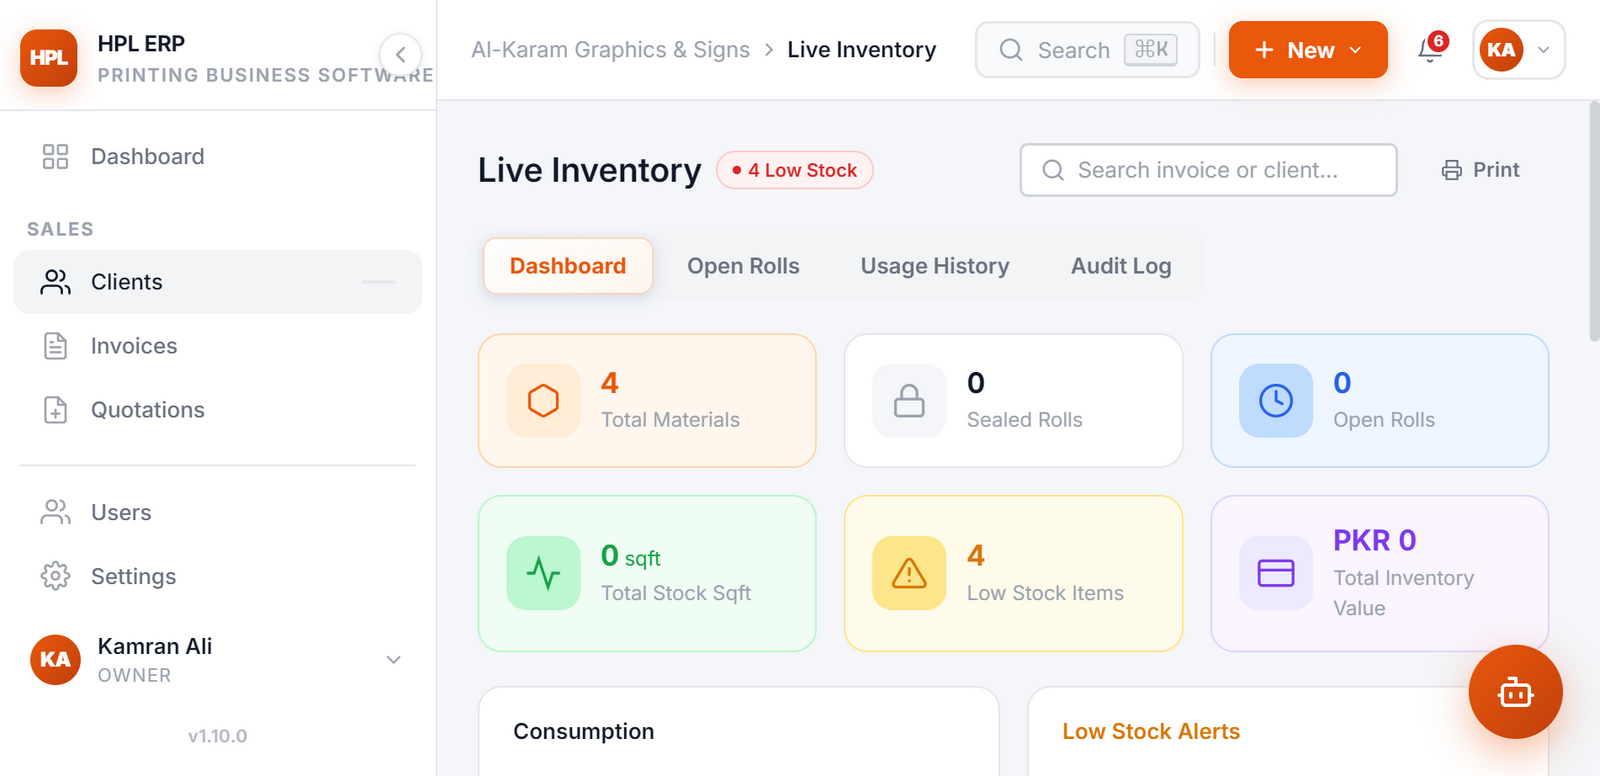Open Users in the sidebar

[217, 513]
